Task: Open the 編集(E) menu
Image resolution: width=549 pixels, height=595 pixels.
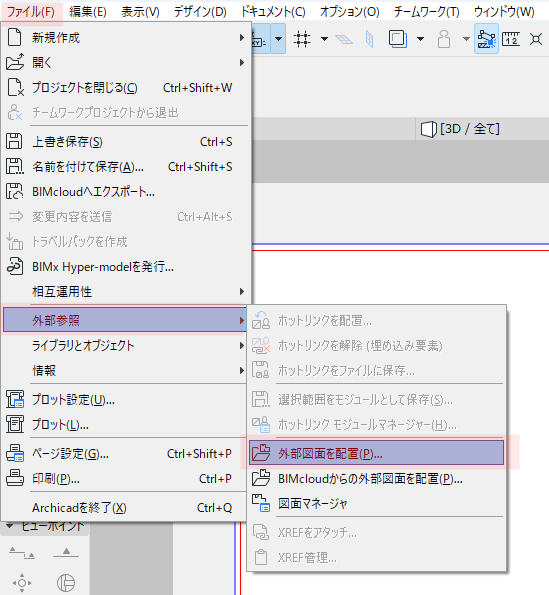Action: (88, 12)
